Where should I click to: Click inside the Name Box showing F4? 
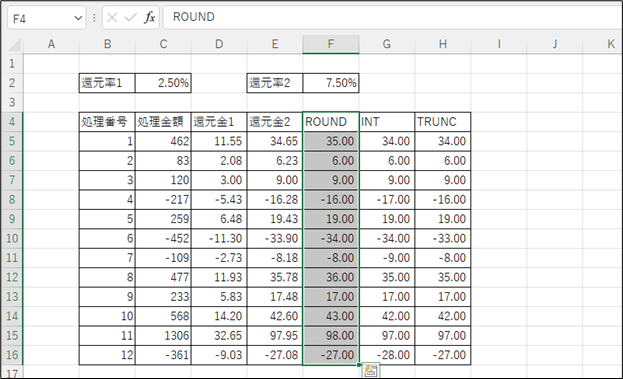[x=40, y=18]
